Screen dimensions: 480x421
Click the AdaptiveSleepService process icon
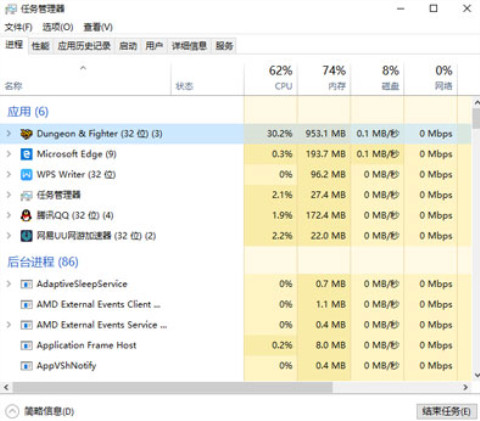click(26, 284)
